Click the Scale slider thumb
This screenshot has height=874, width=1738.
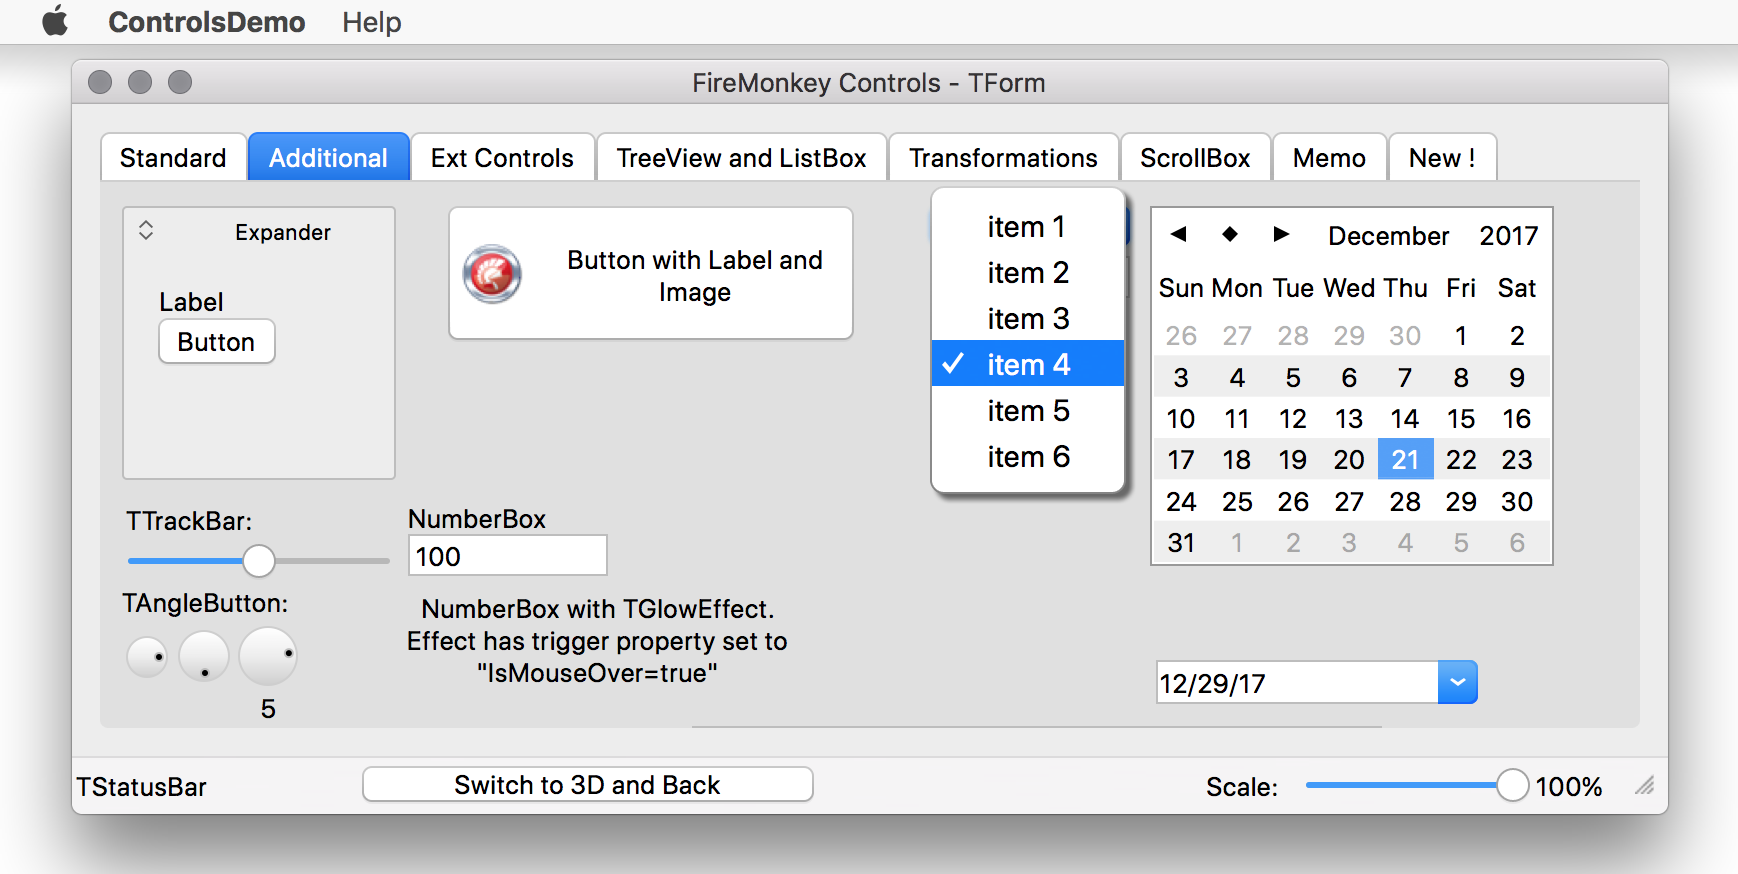coord(1512,785)
